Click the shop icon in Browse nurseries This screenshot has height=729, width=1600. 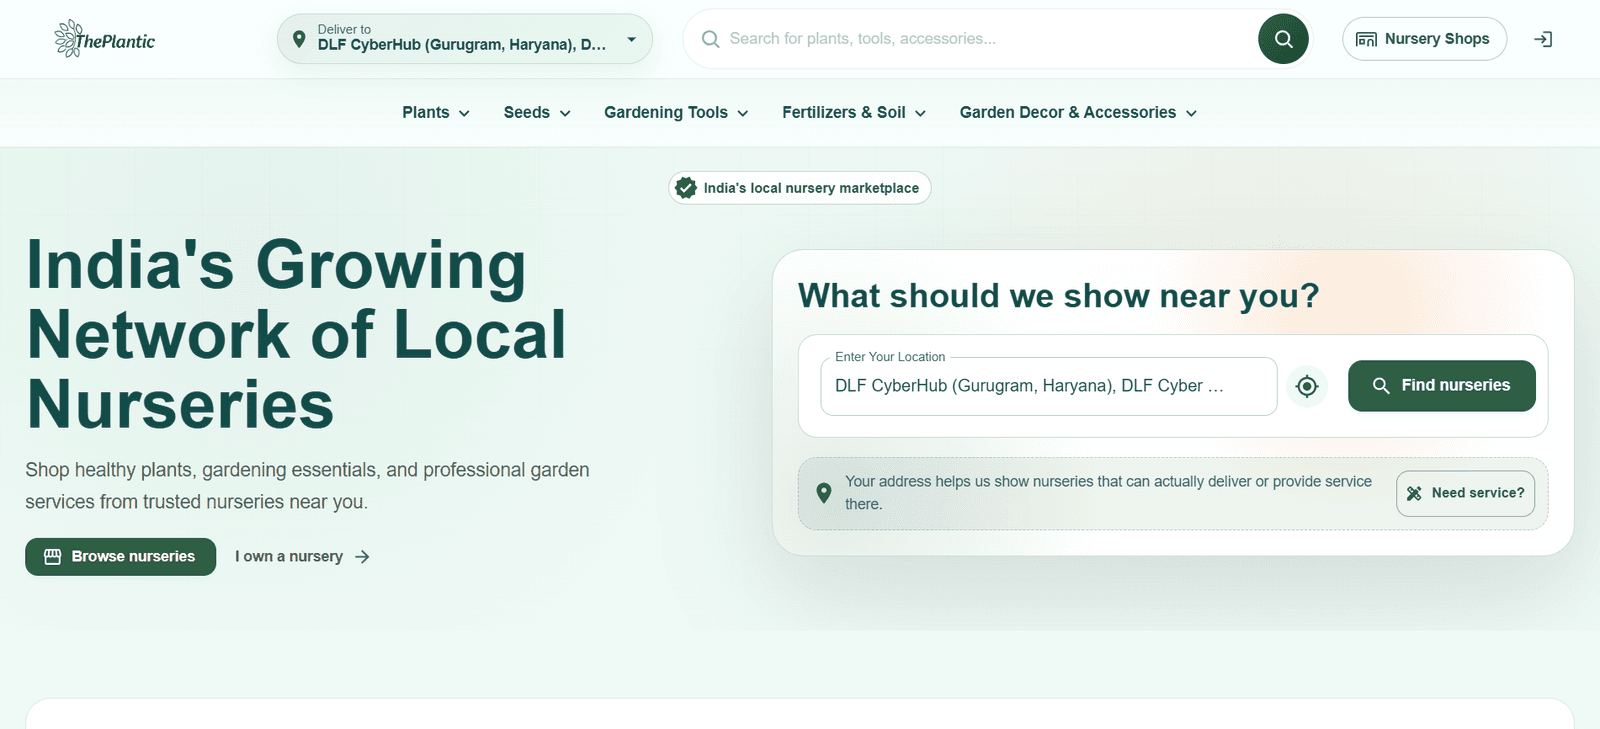click(x=53, y=556)
